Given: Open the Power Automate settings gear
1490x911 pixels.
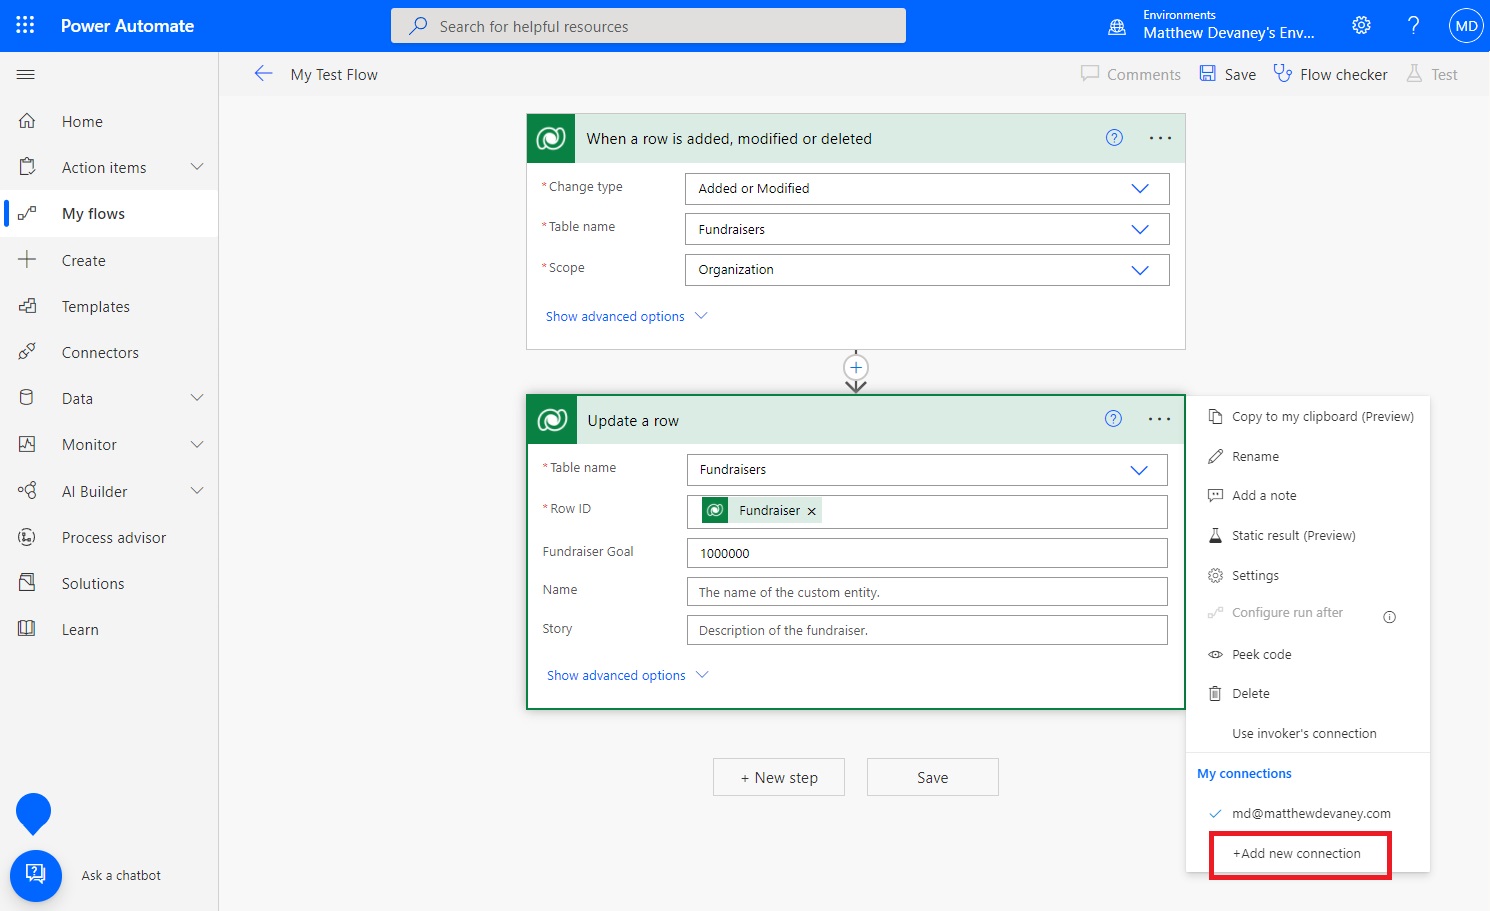Looking at the screenshot, I should tap(1361, 25).
